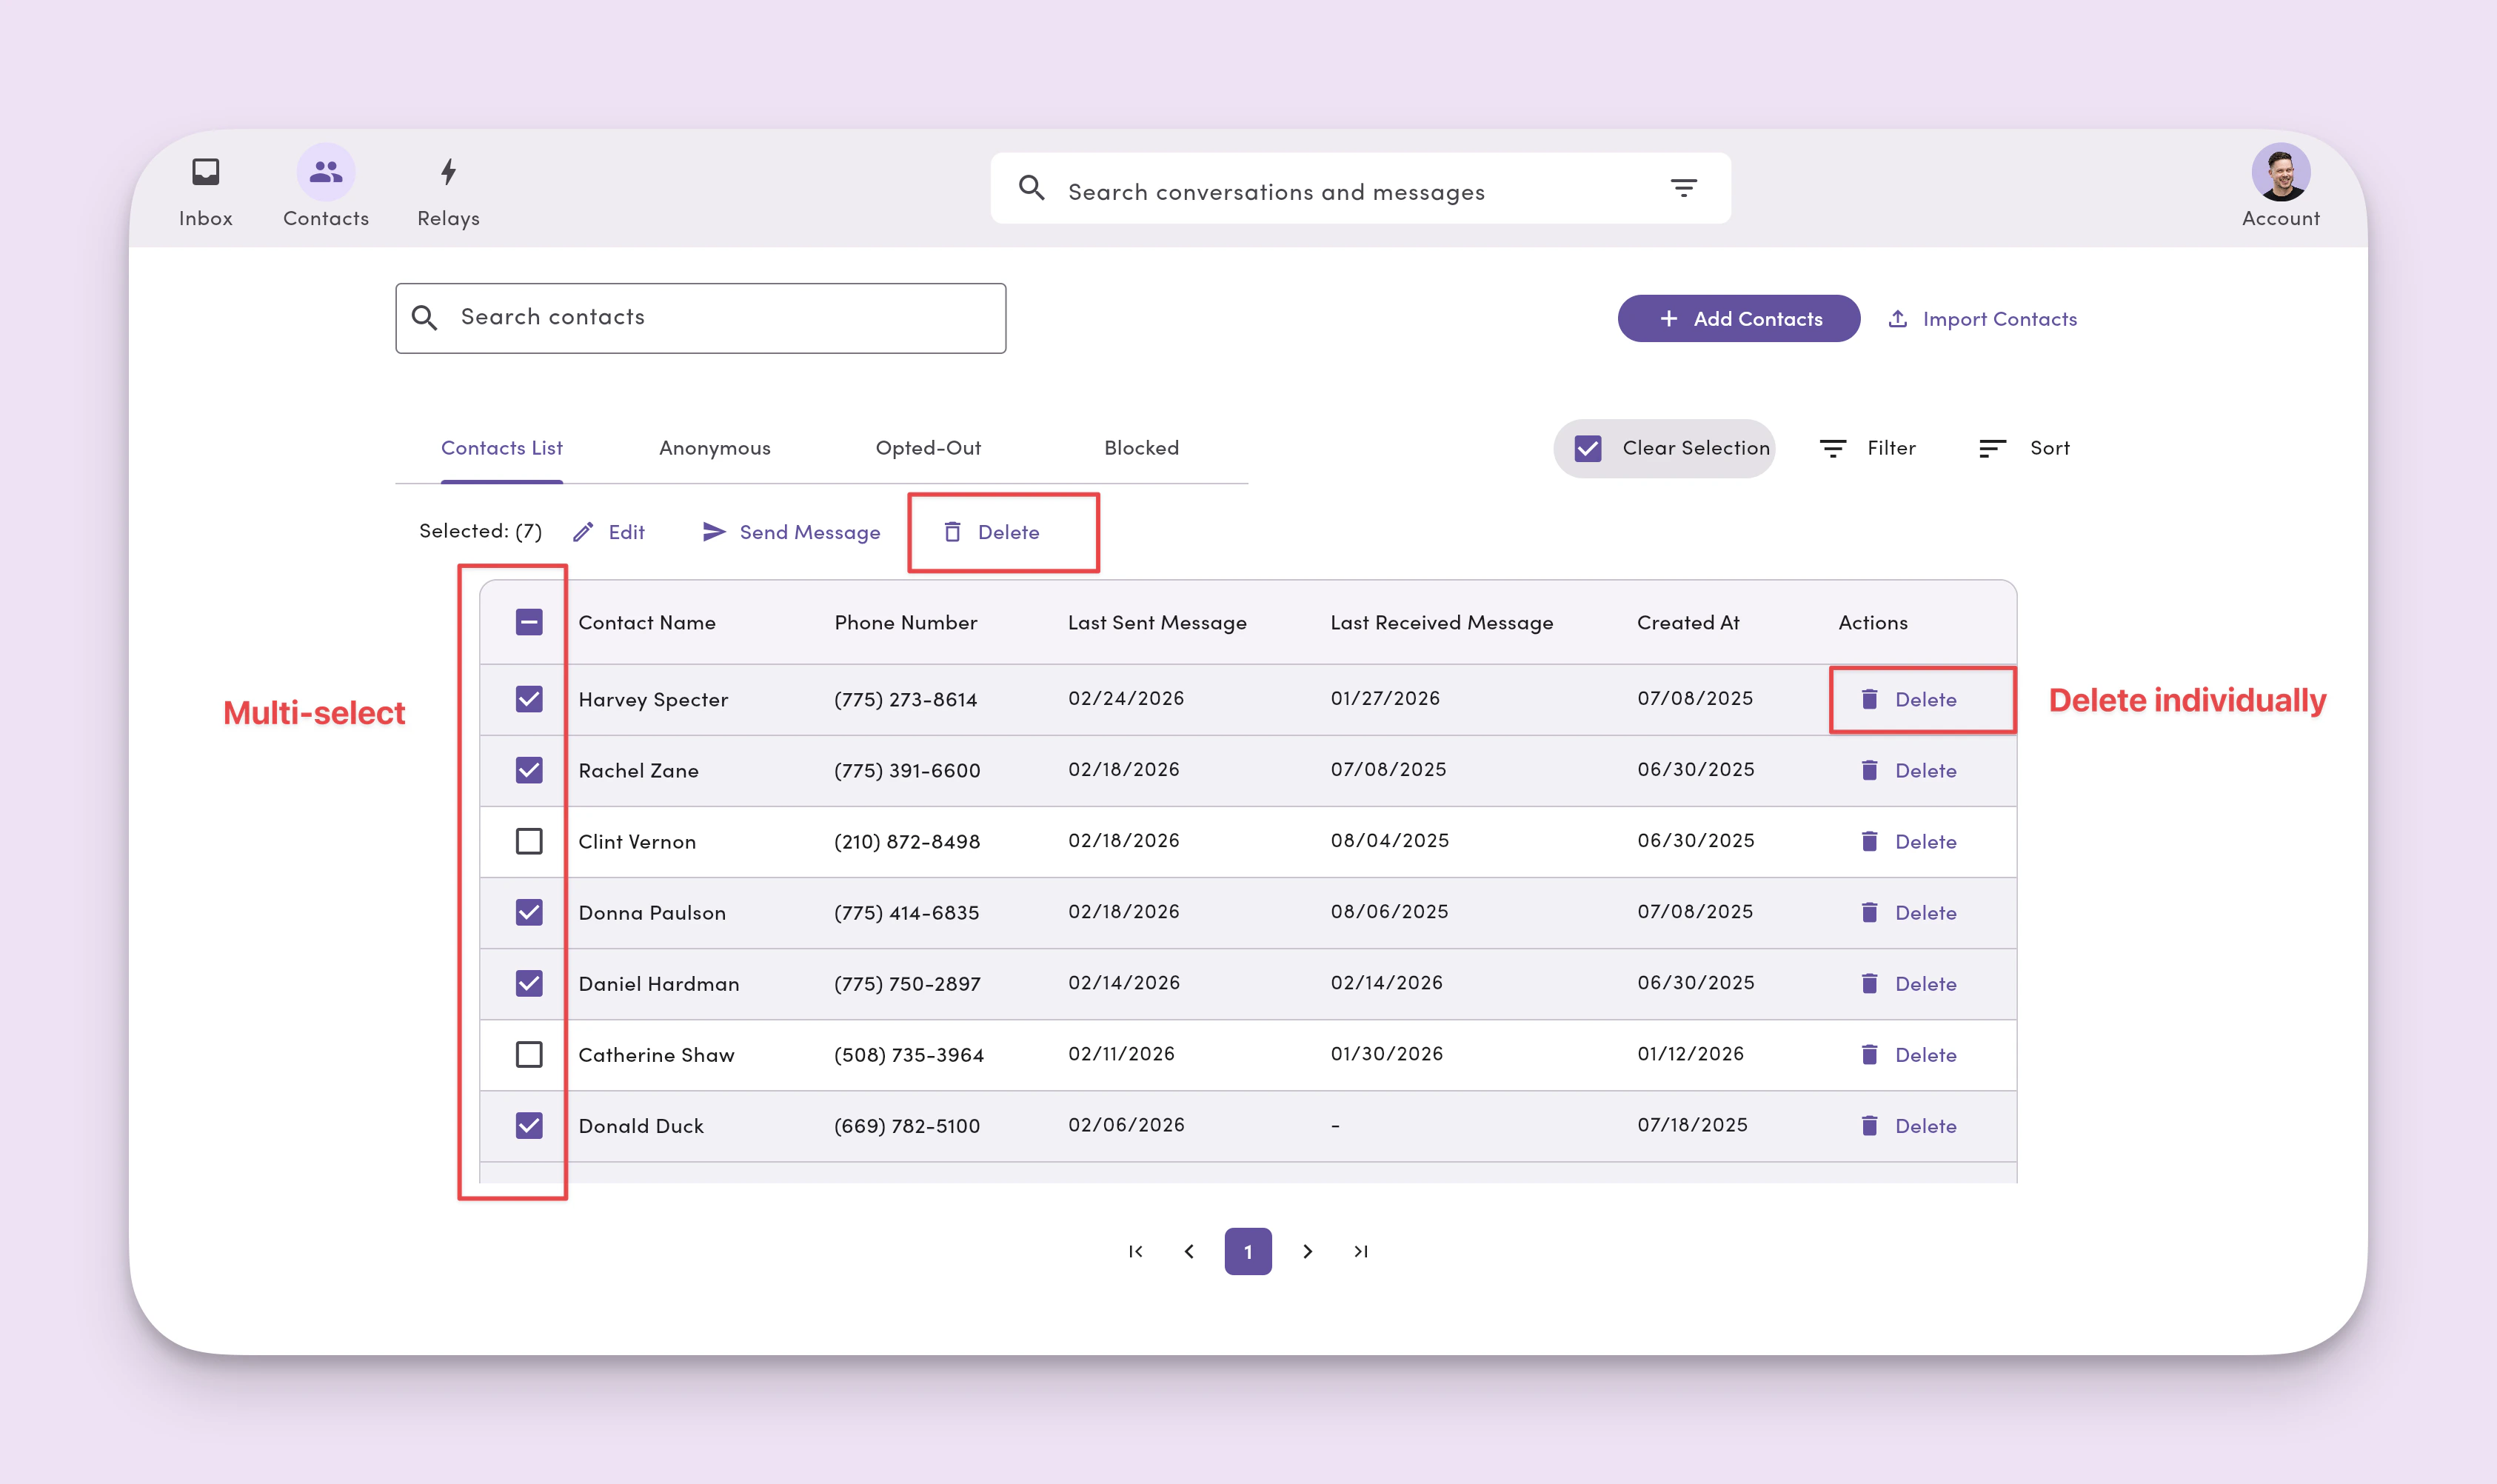The height and width of the screenshot is (1484, 2497).
Task: Uncheck the Harvey Specter checkbox
Action: [x=529, y=699]
